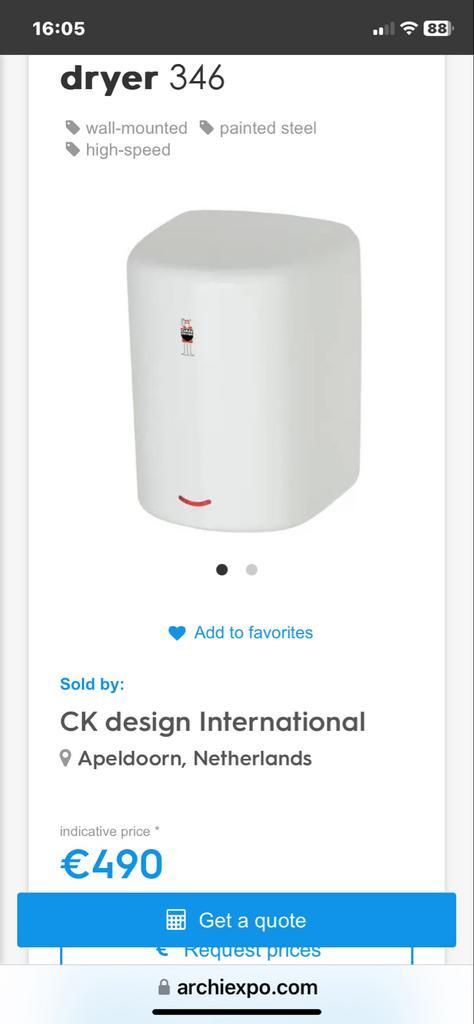Select the first image carousel dot
This screenshot has height=1024, width=474.
click(x=222, y=569)
